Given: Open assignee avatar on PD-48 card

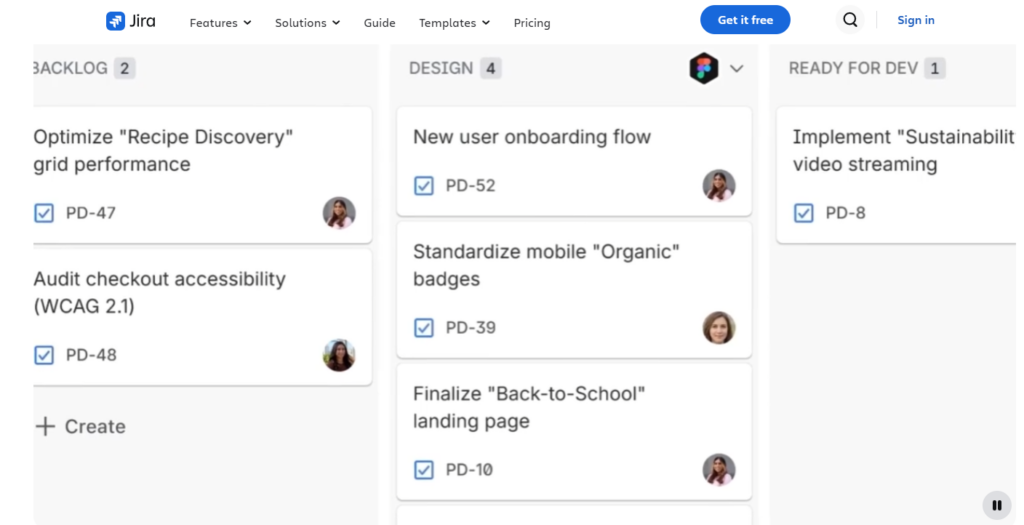Looking at the screenshot, I should coord(339,355).
